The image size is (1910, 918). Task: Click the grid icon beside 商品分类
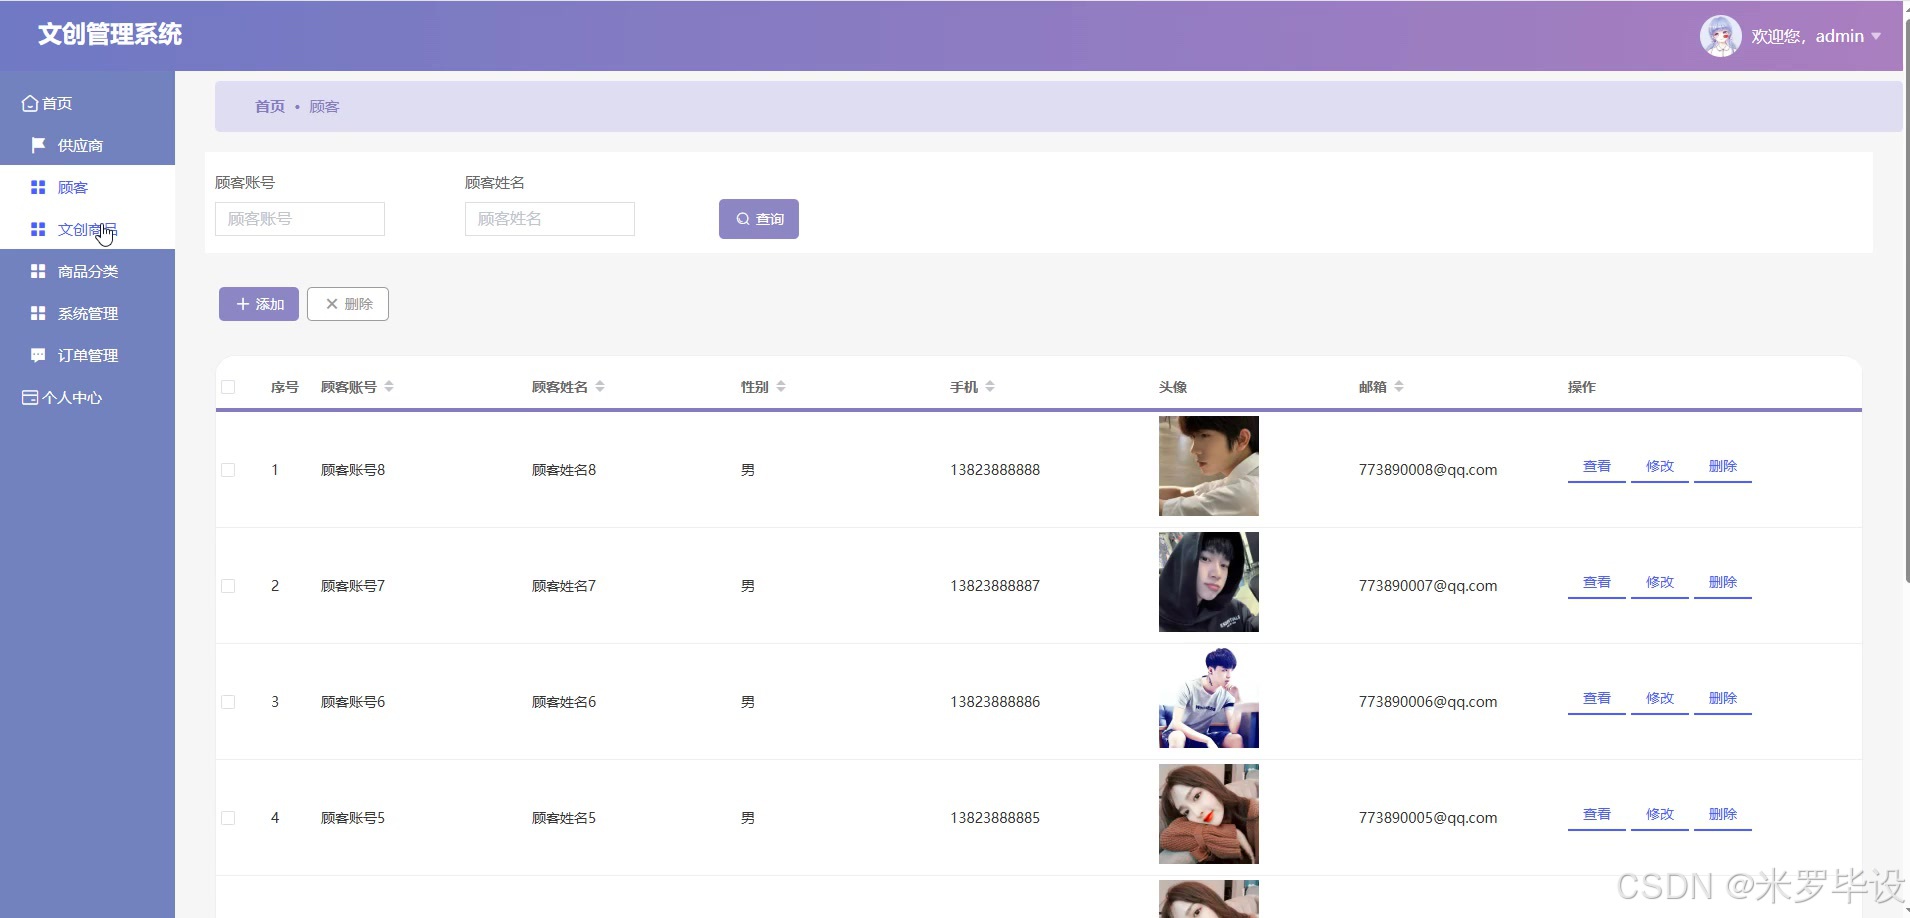[38, 271]
